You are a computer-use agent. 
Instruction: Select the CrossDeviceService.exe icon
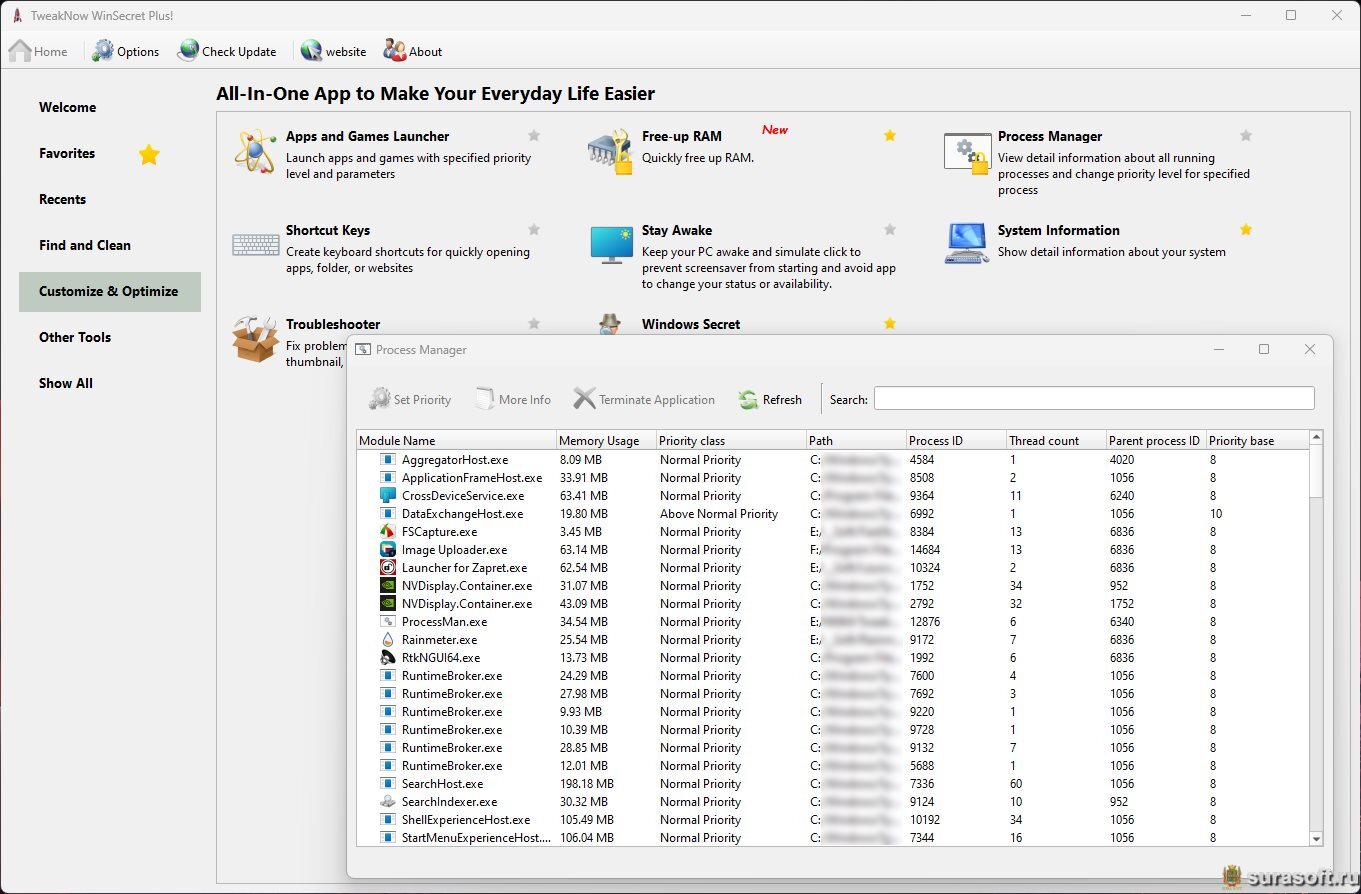(x=388, y=496)
